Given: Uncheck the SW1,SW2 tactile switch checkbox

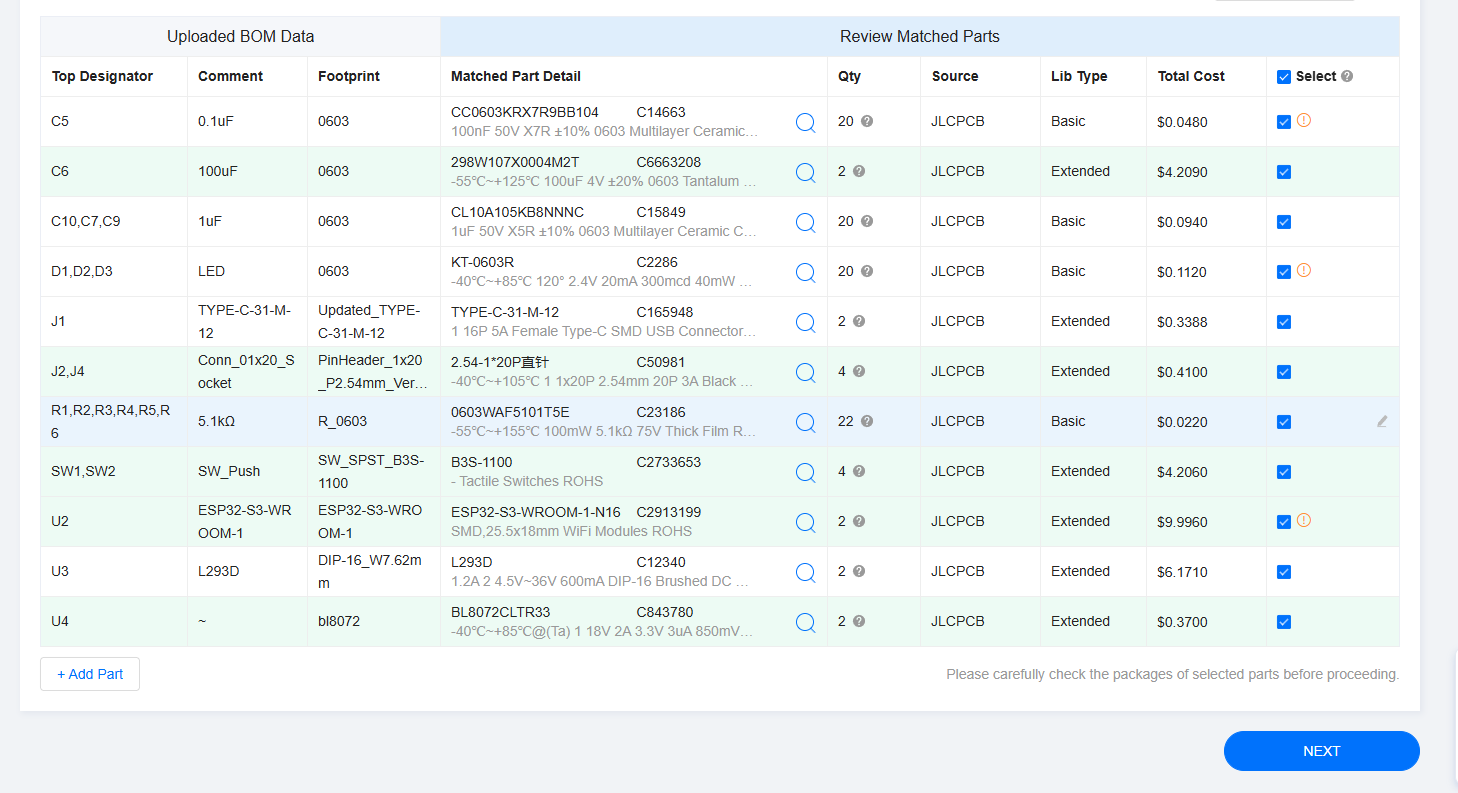Looking at the screenshot, I should pyautogui.click(x=1284, y=472).
